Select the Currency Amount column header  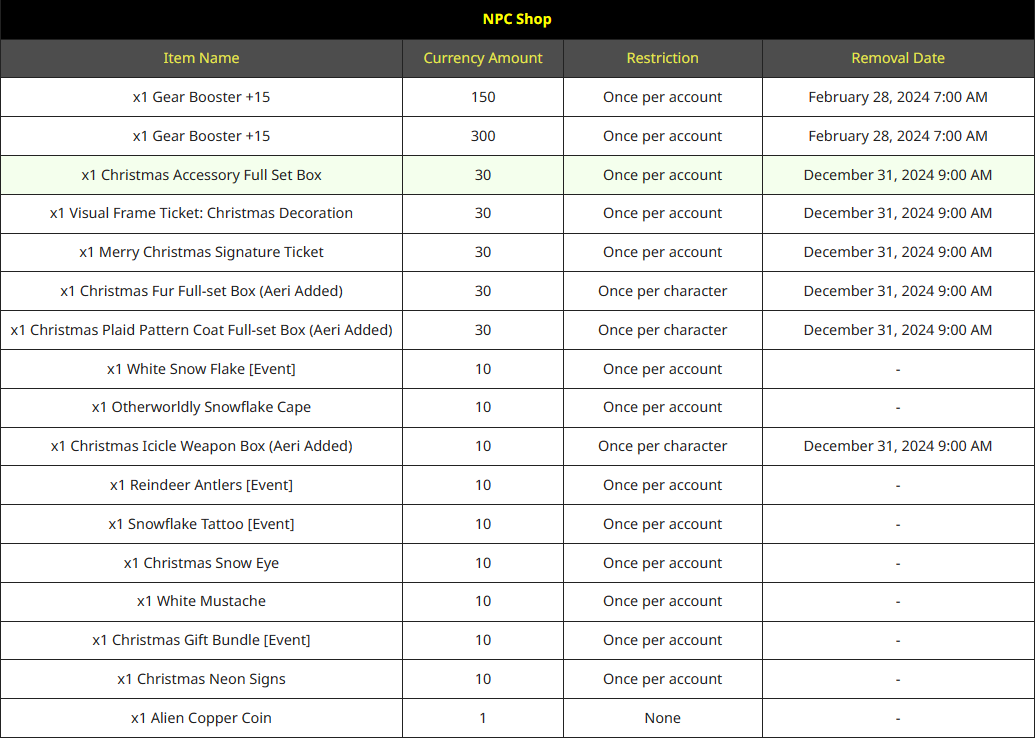[x=483, y=58]
